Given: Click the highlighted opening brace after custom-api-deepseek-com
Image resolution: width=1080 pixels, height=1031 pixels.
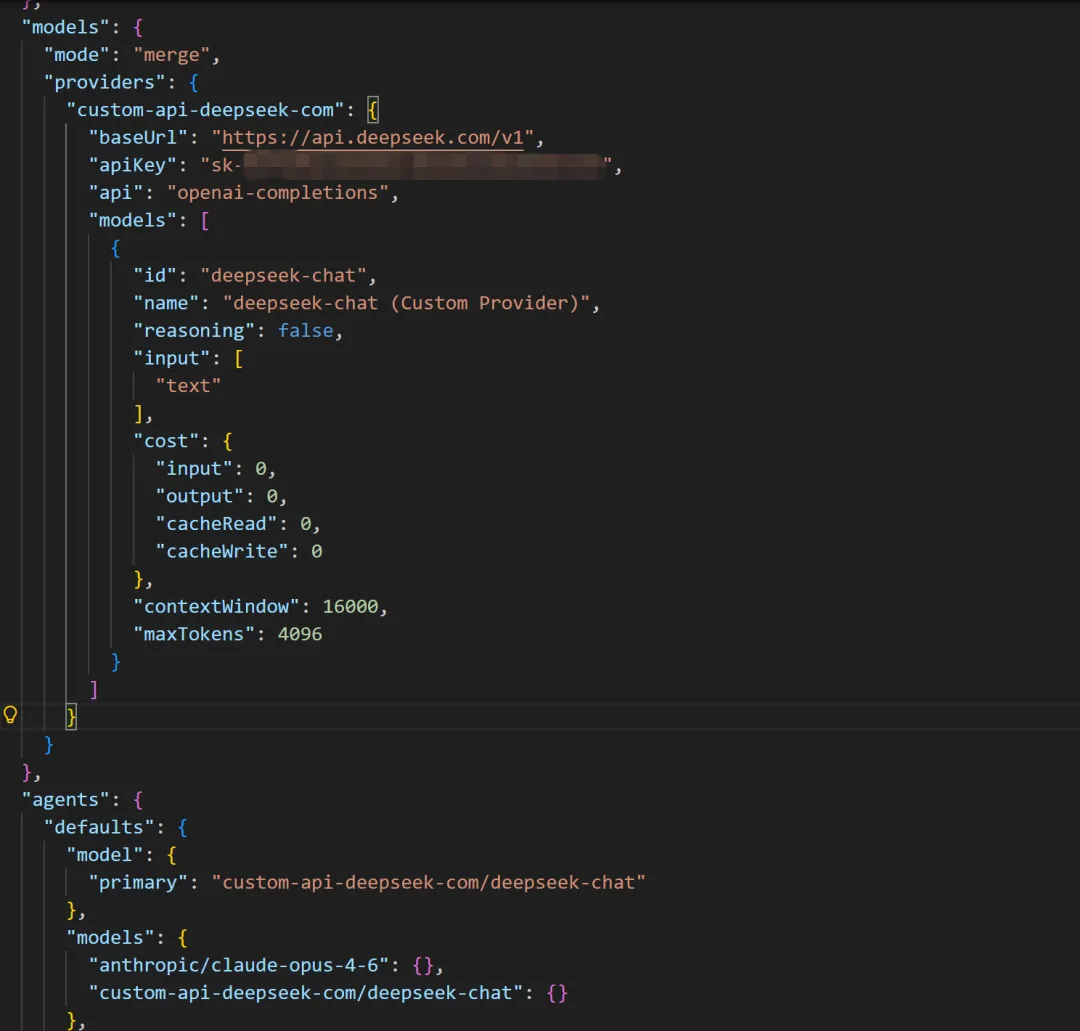Looking at the screenshot, I should tap(372, 110).
